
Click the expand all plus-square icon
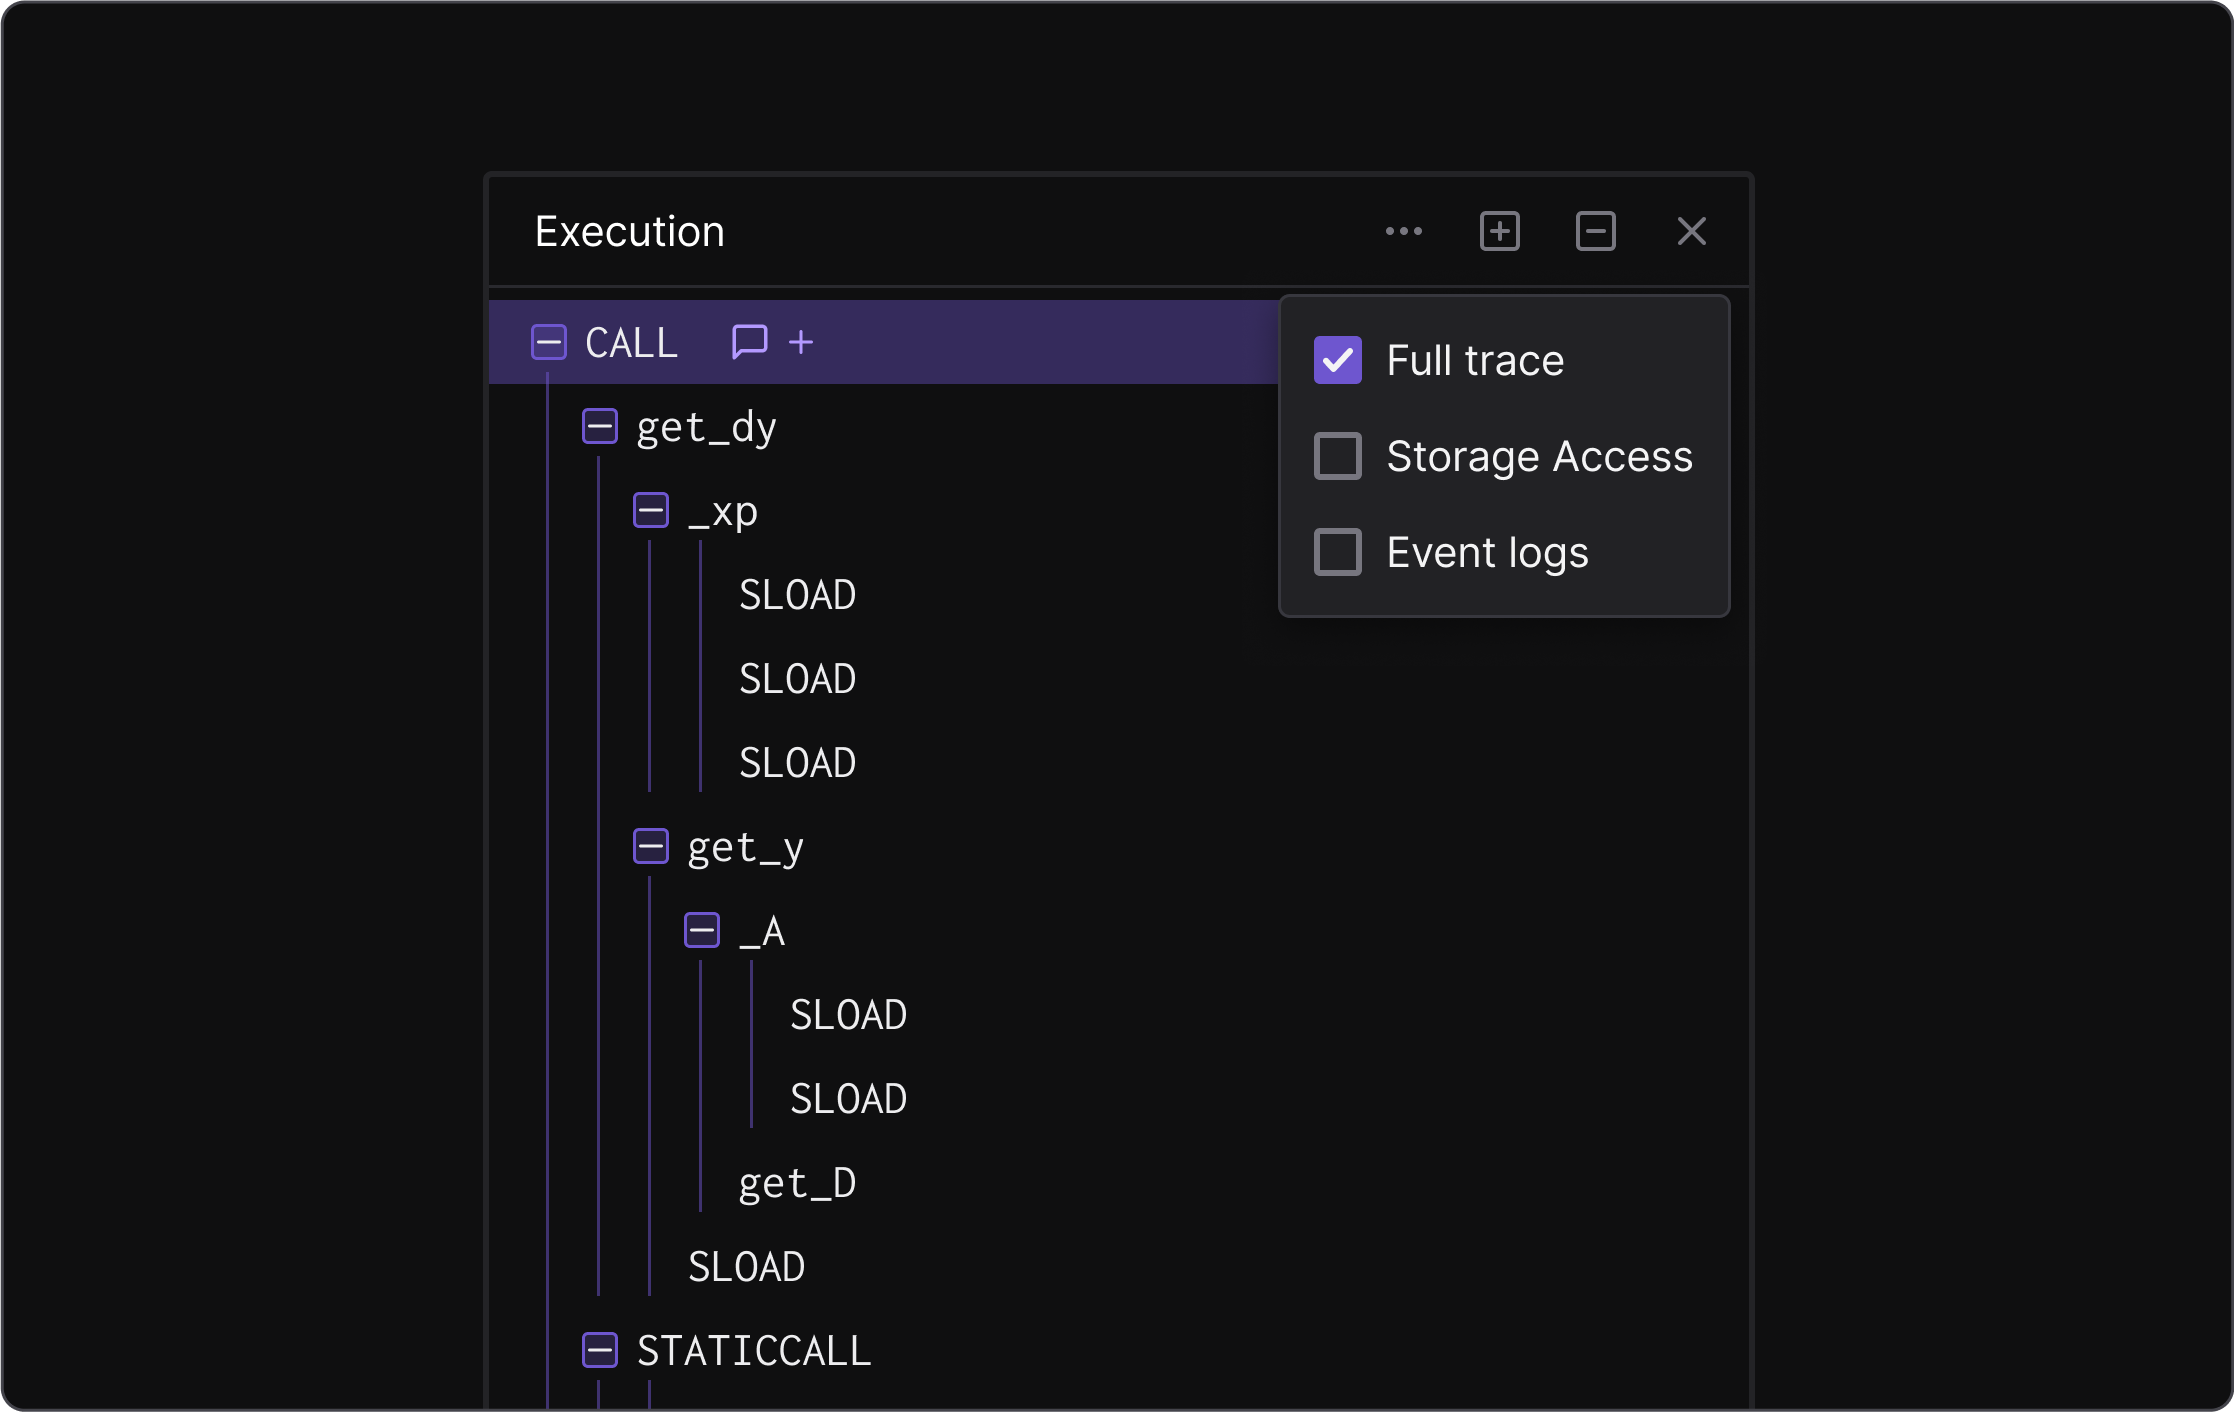coord(1499,232)
